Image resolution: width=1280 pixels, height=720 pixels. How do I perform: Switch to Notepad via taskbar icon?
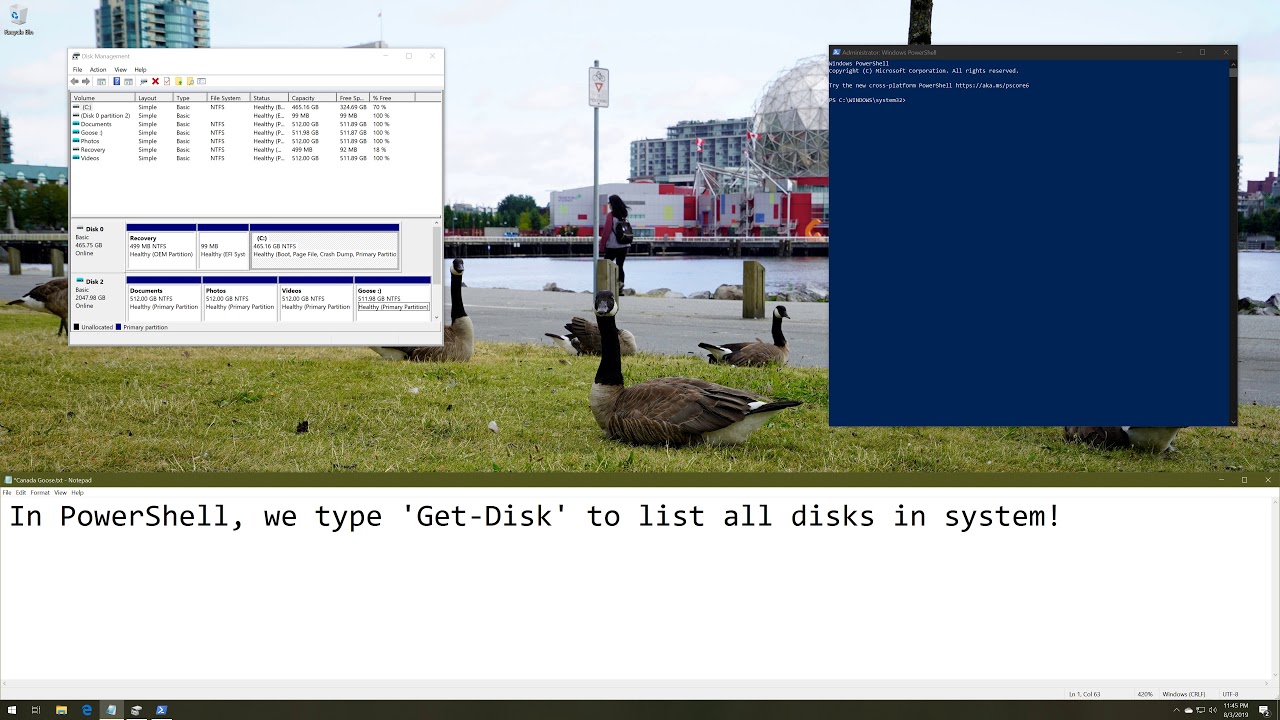pyautogui.click(x=111, y=710)
